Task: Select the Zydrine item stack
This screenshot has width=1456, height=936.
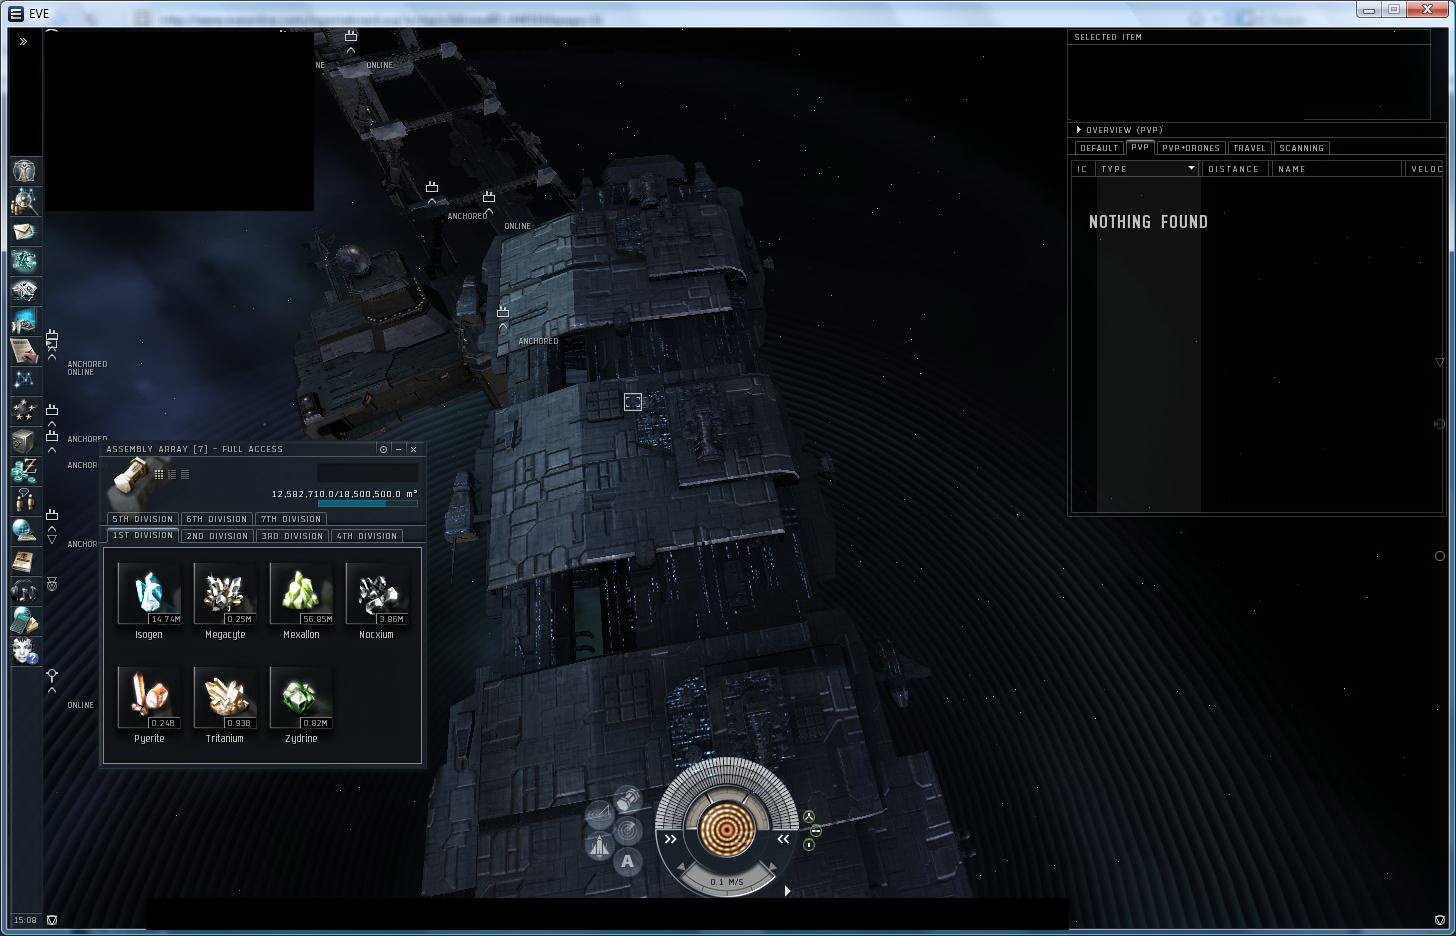Action: click(x=301, y=704)
